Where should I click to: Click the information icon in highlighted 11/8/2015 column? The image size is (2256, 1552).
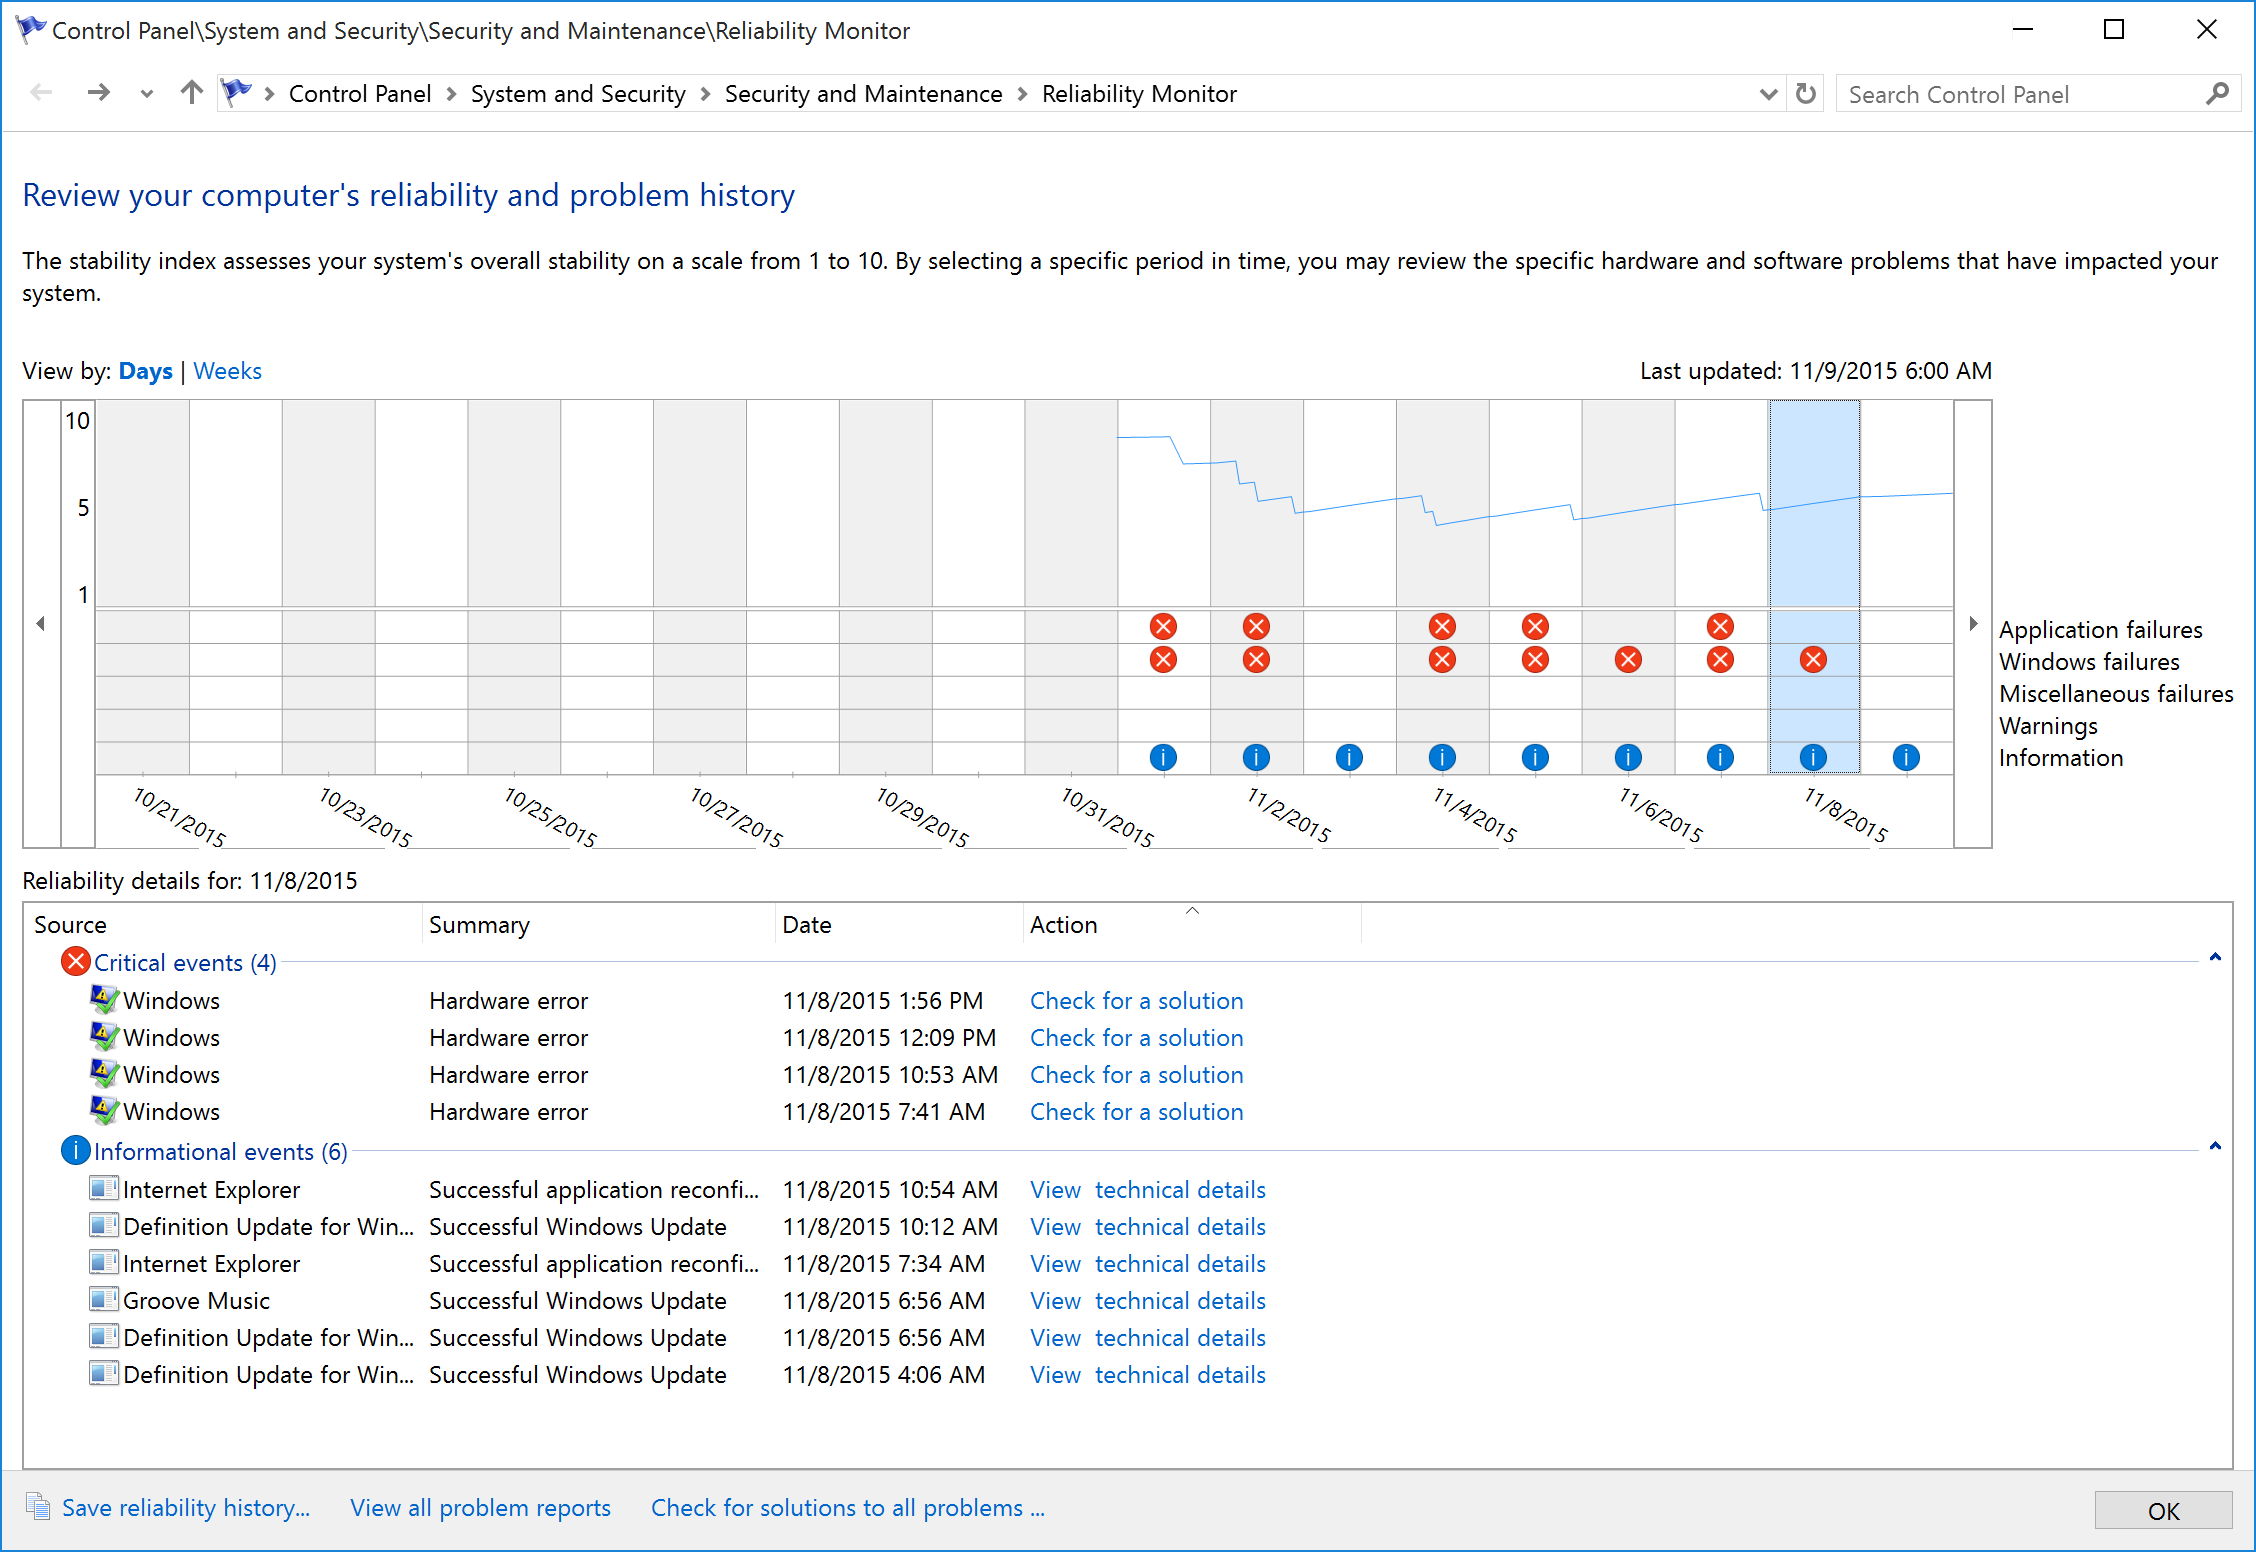point(1812,757)
